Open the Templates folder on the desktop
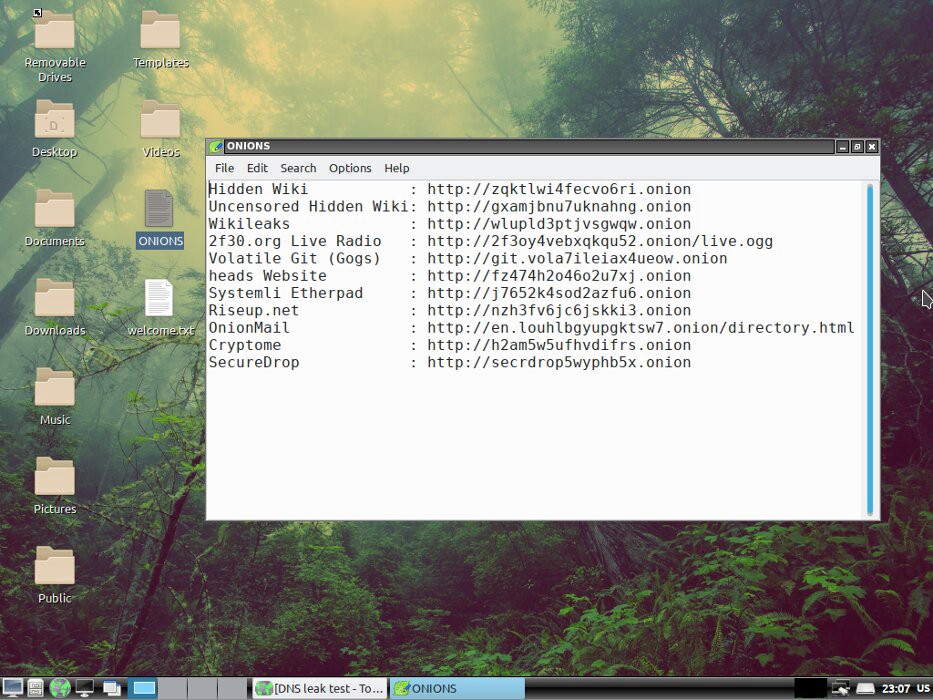933x700 pixels. pyautogui.click(x=160, y=30)
